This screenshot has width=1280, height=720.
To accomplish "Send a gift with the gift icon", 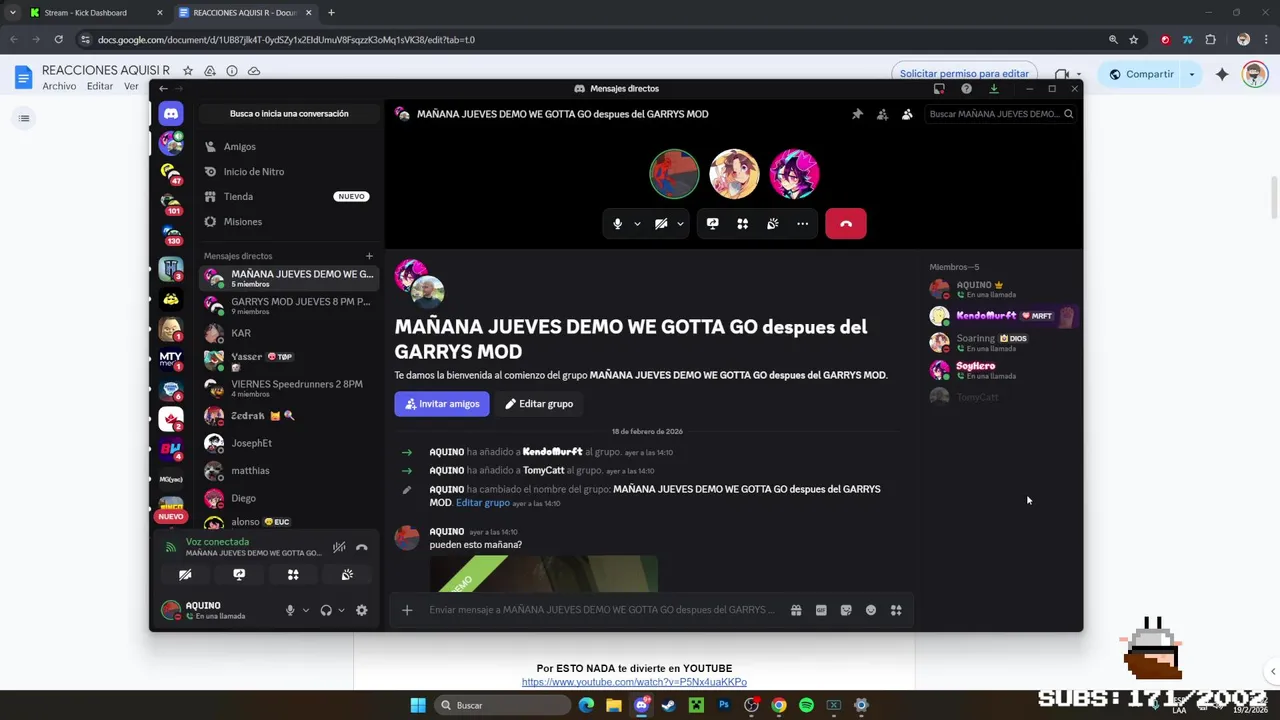I will [796, 610].
